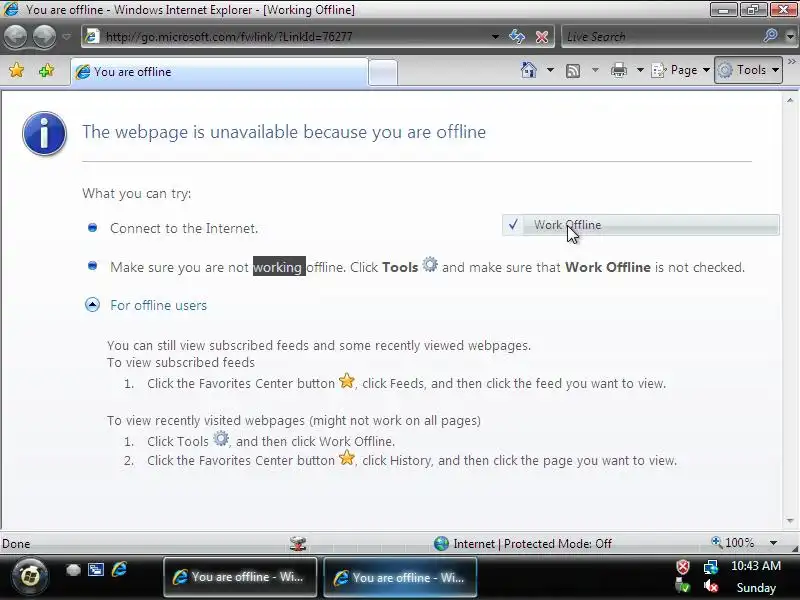
Task: Open the Tools menu button
Action: (x=748, y=70)
